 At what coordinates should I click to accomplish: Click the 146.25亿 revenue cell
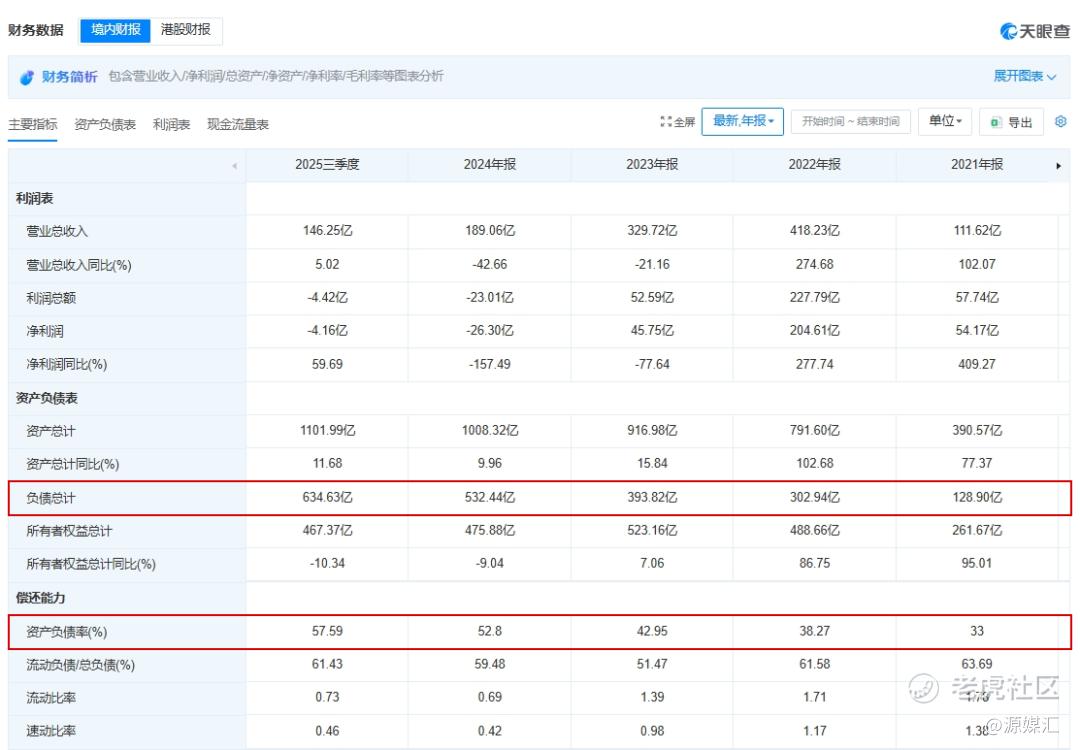(x=327, y=231)
